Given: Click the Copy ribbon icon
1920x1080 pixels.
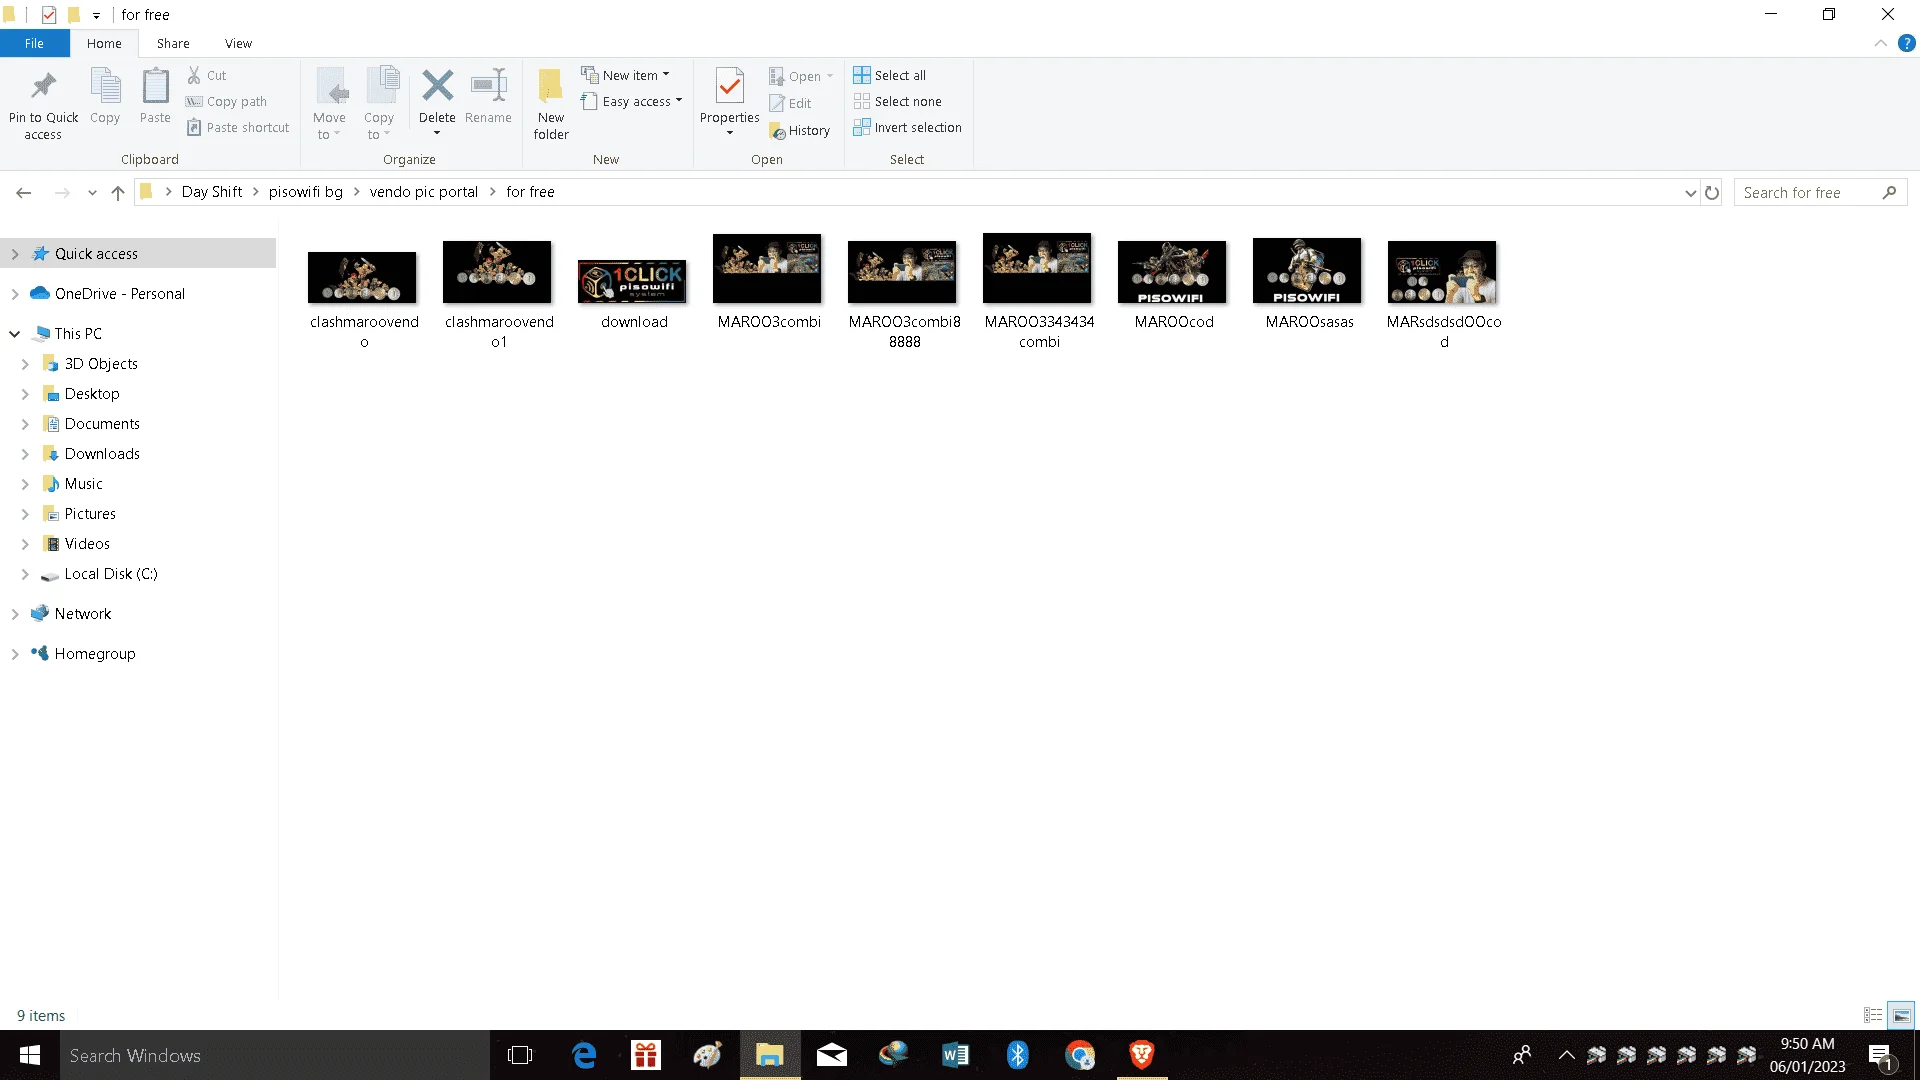Looking at the screenshot, I should click(105, 87).
